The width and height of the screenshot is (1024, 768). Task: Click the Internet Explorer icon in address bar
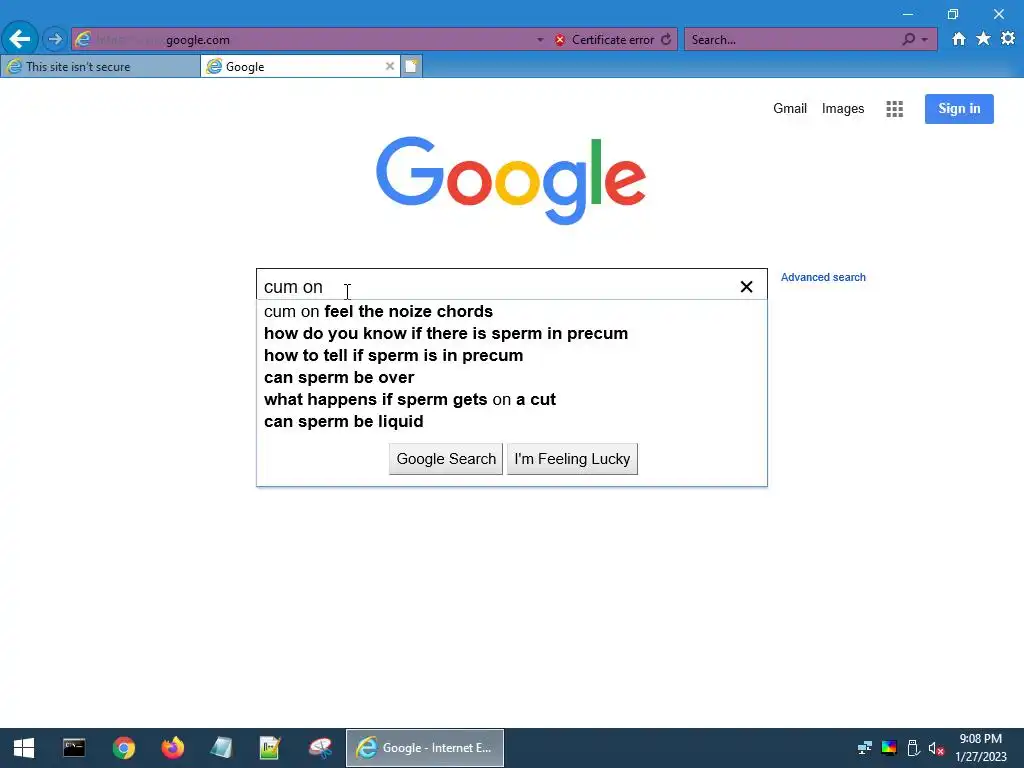point(83,39)
